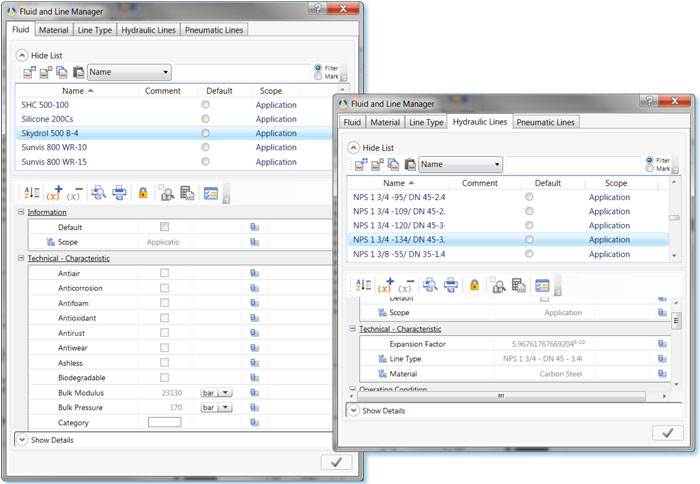Image resolution: width=700 pixels, height=484 pixels.
Task: Toggle the Antifoam checkbox
Action: coord(164,303)
